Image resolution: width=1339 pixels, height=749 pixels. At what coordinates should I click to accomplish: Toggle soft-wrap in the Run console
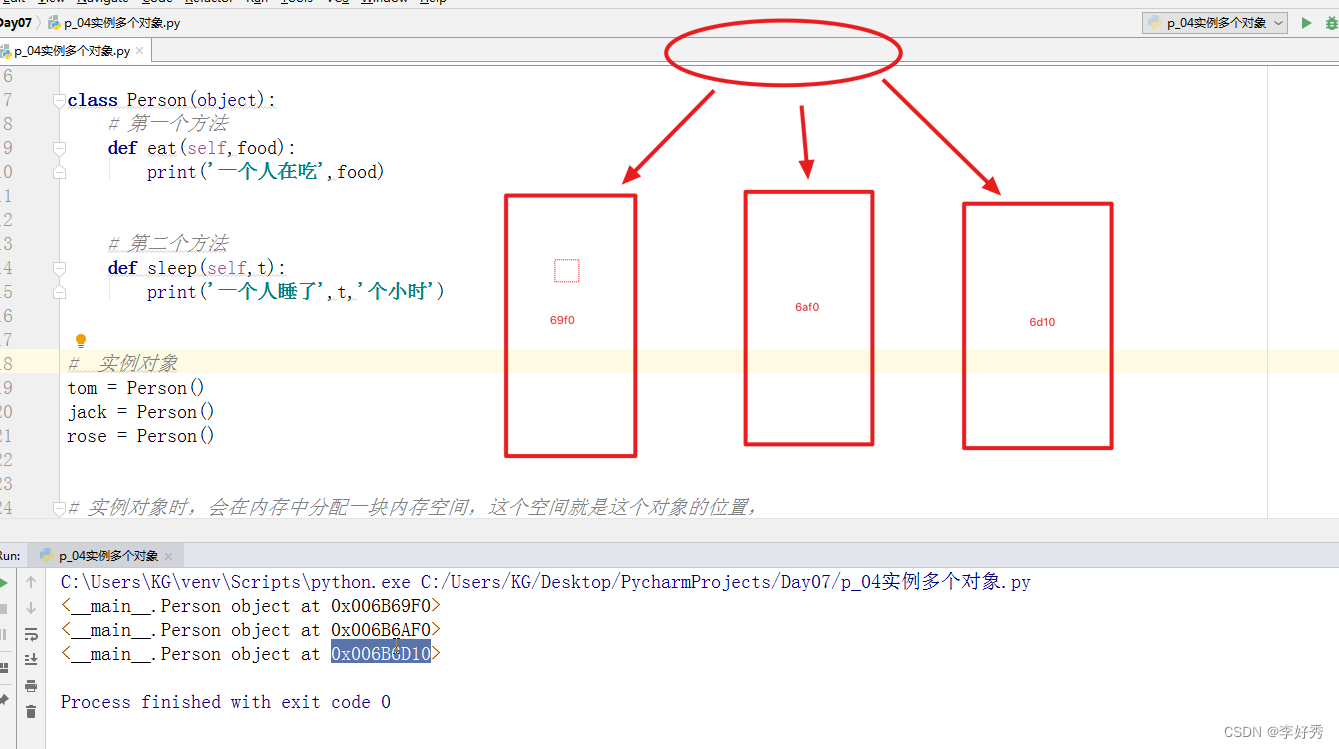(x=31, y=634)
